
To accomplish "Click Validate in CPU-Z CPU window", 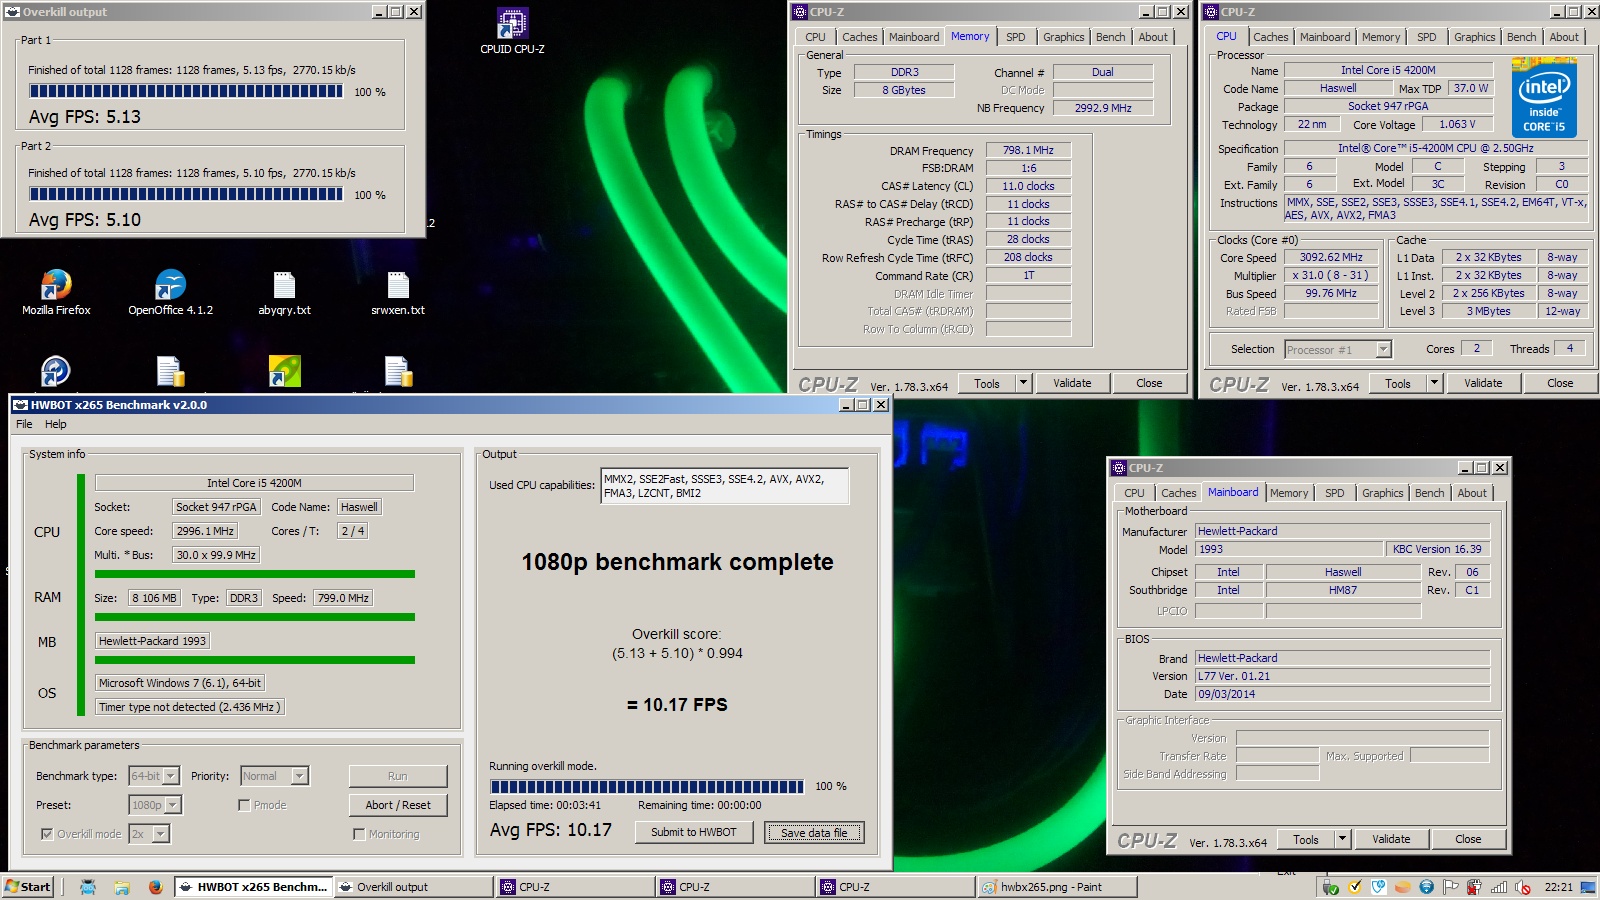I will pos(1483,383).
